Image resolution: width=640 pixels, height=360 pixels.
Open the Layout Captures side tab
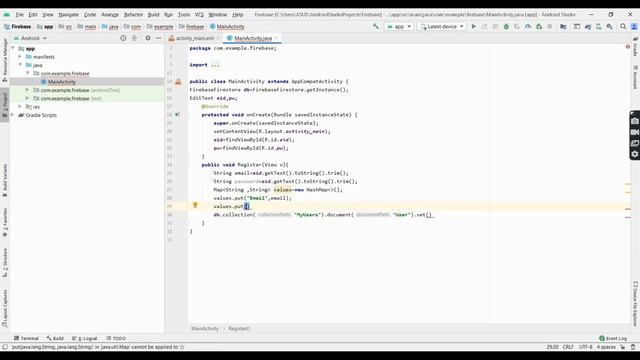pos(5,309)
